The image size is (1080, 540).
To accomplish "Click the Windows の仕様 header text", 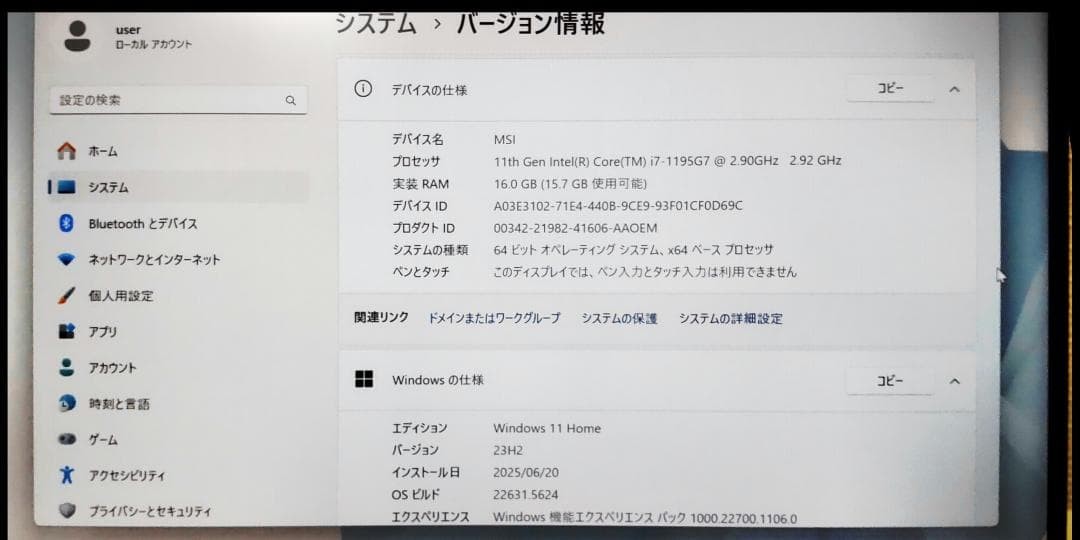I will pyautogui.click(x=438, y=380).
